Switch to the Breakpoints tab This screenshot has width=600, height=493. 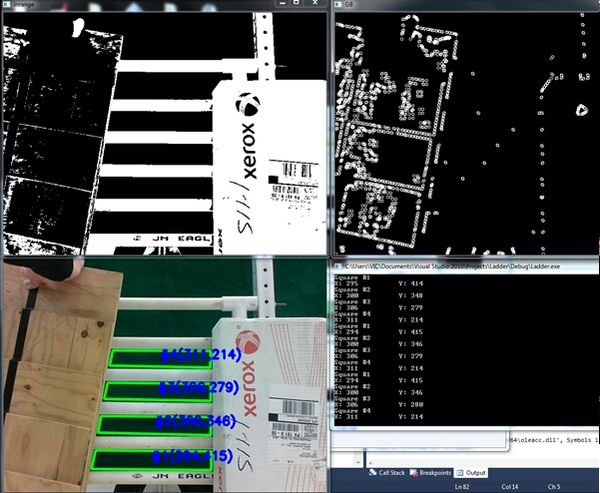coord(430,473)
